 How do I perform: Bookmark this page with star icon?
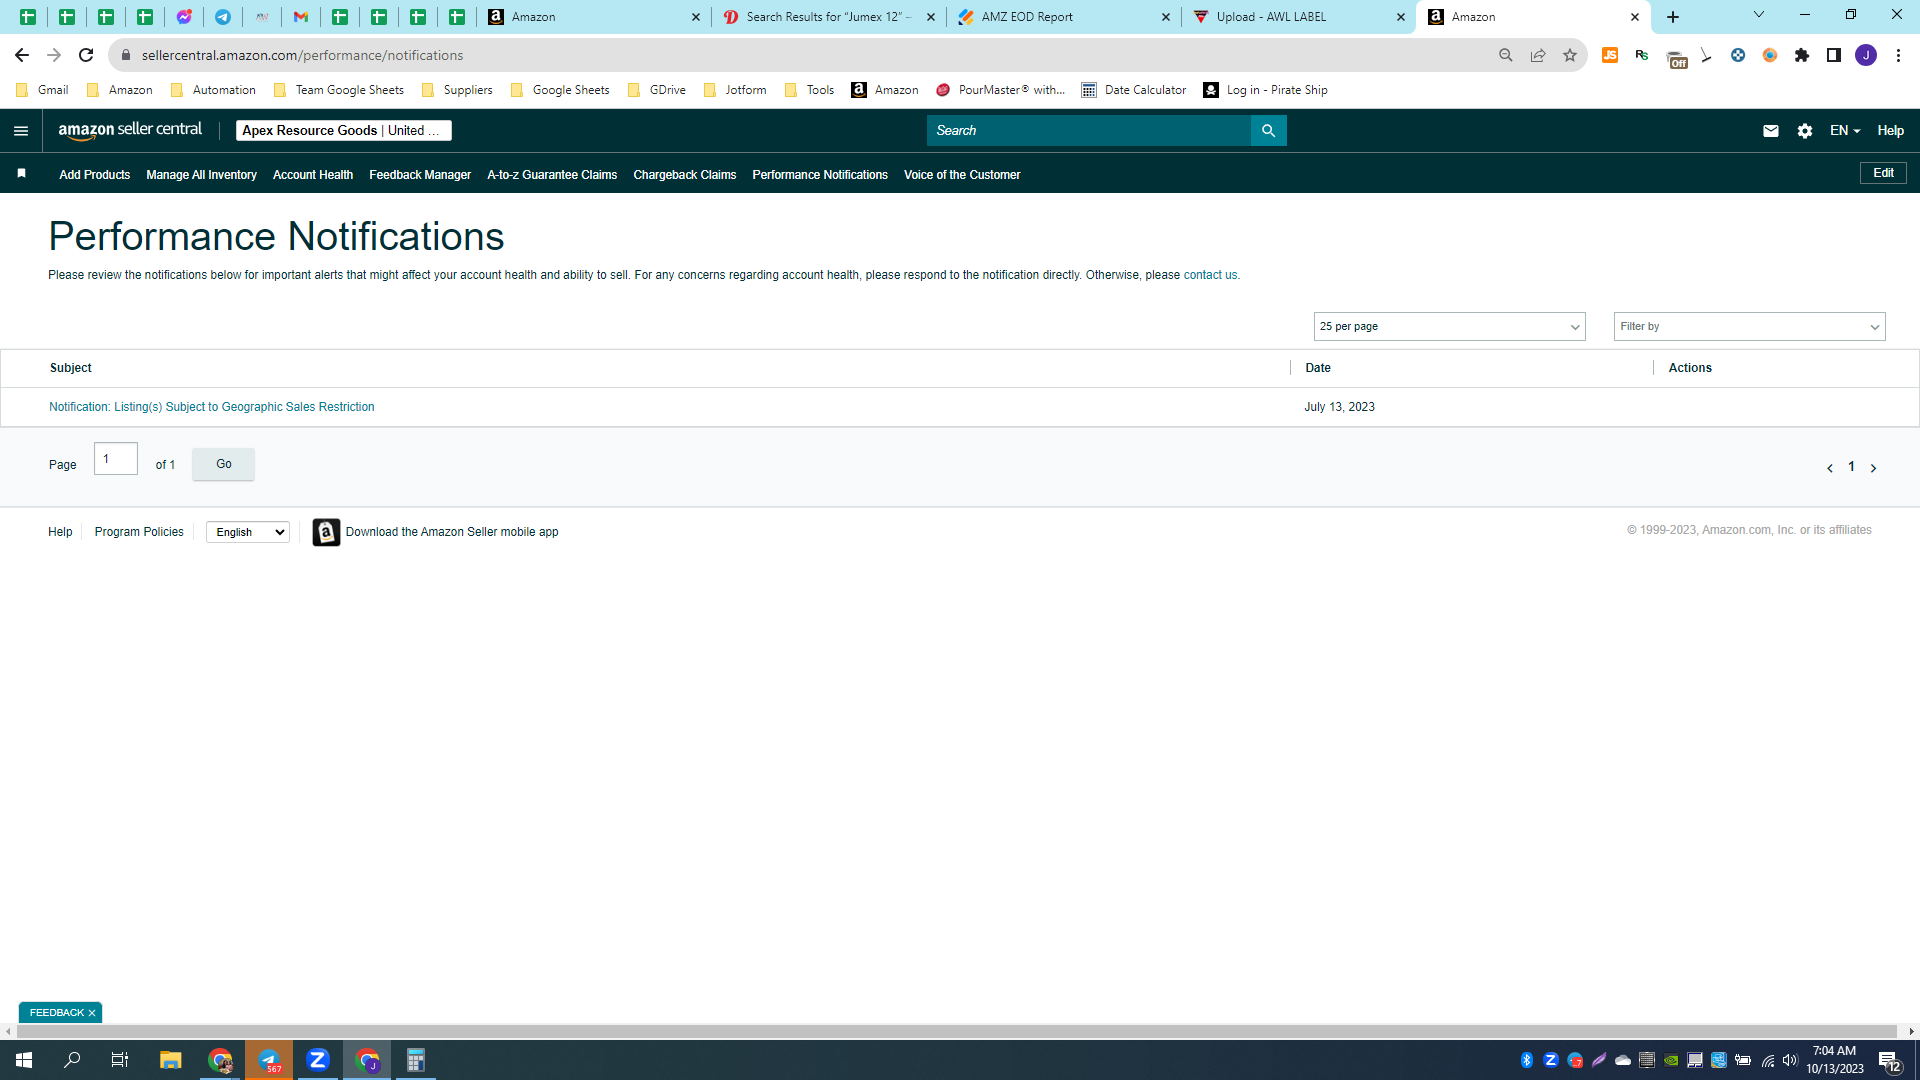pyautogui.click(x=1570, y=55)
